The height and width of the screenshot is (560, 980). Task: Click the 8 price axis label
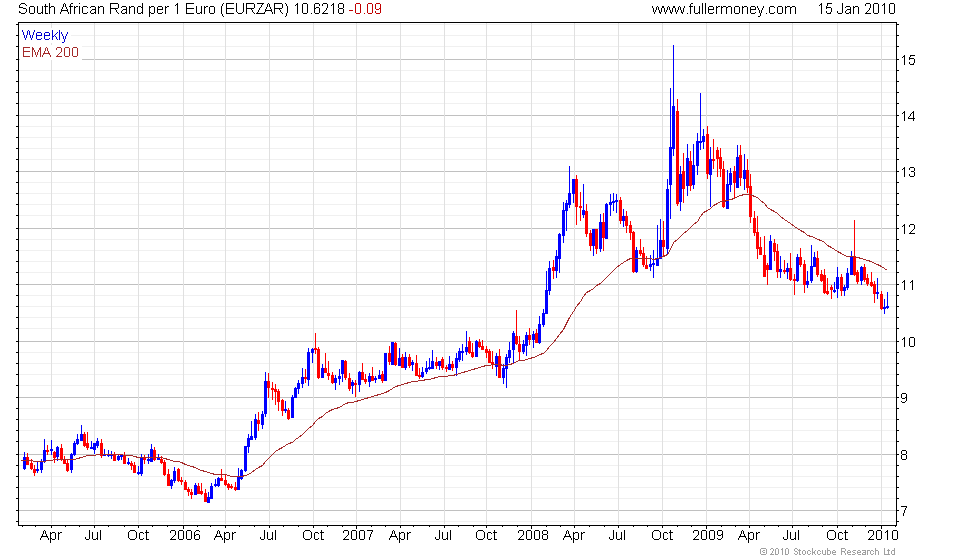904,455
